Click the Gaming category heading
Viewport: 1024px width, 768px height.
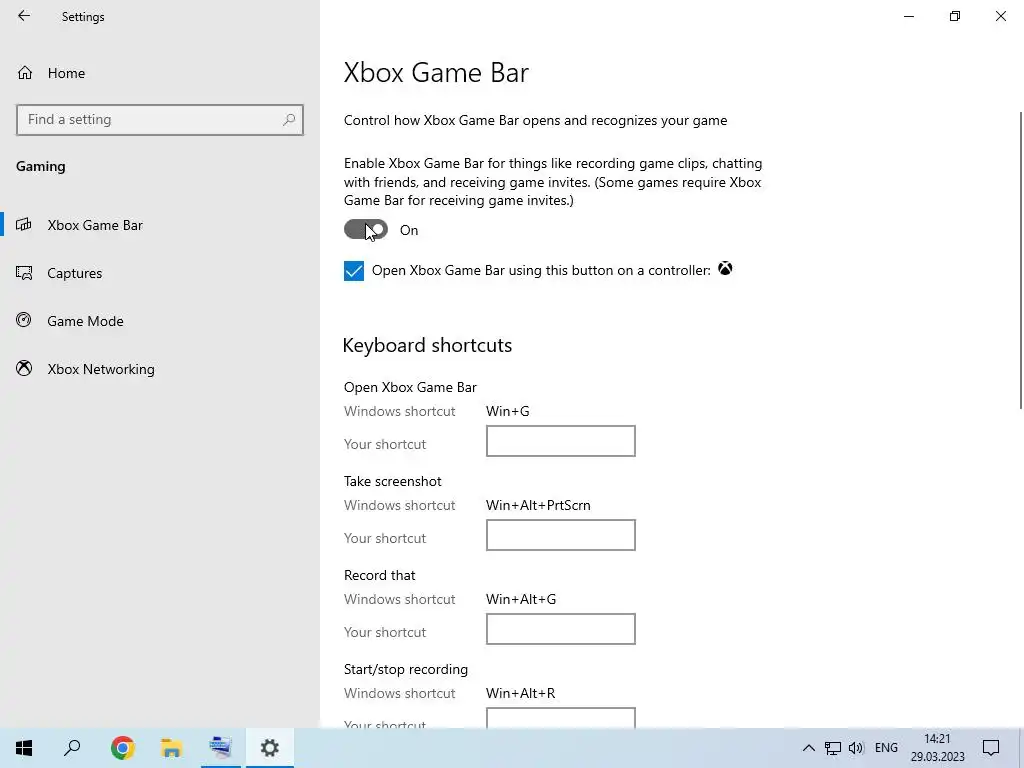[40, 167]
